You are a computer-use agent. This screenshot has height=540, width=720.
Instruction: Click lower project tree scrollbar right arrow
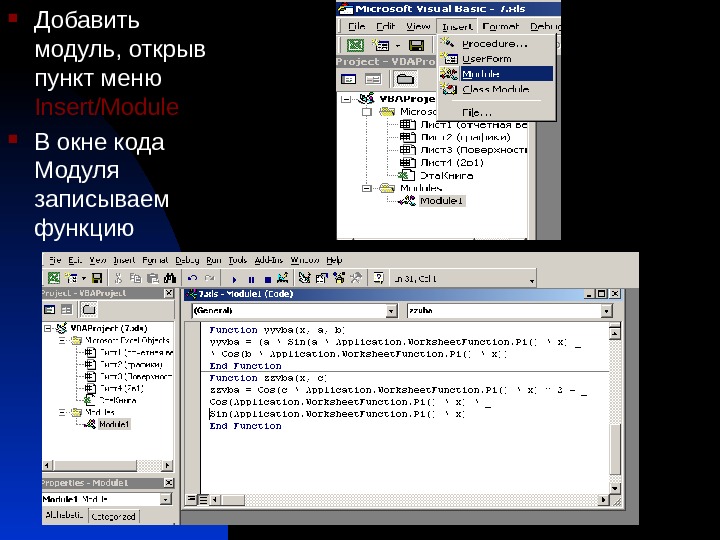[168, 465]
